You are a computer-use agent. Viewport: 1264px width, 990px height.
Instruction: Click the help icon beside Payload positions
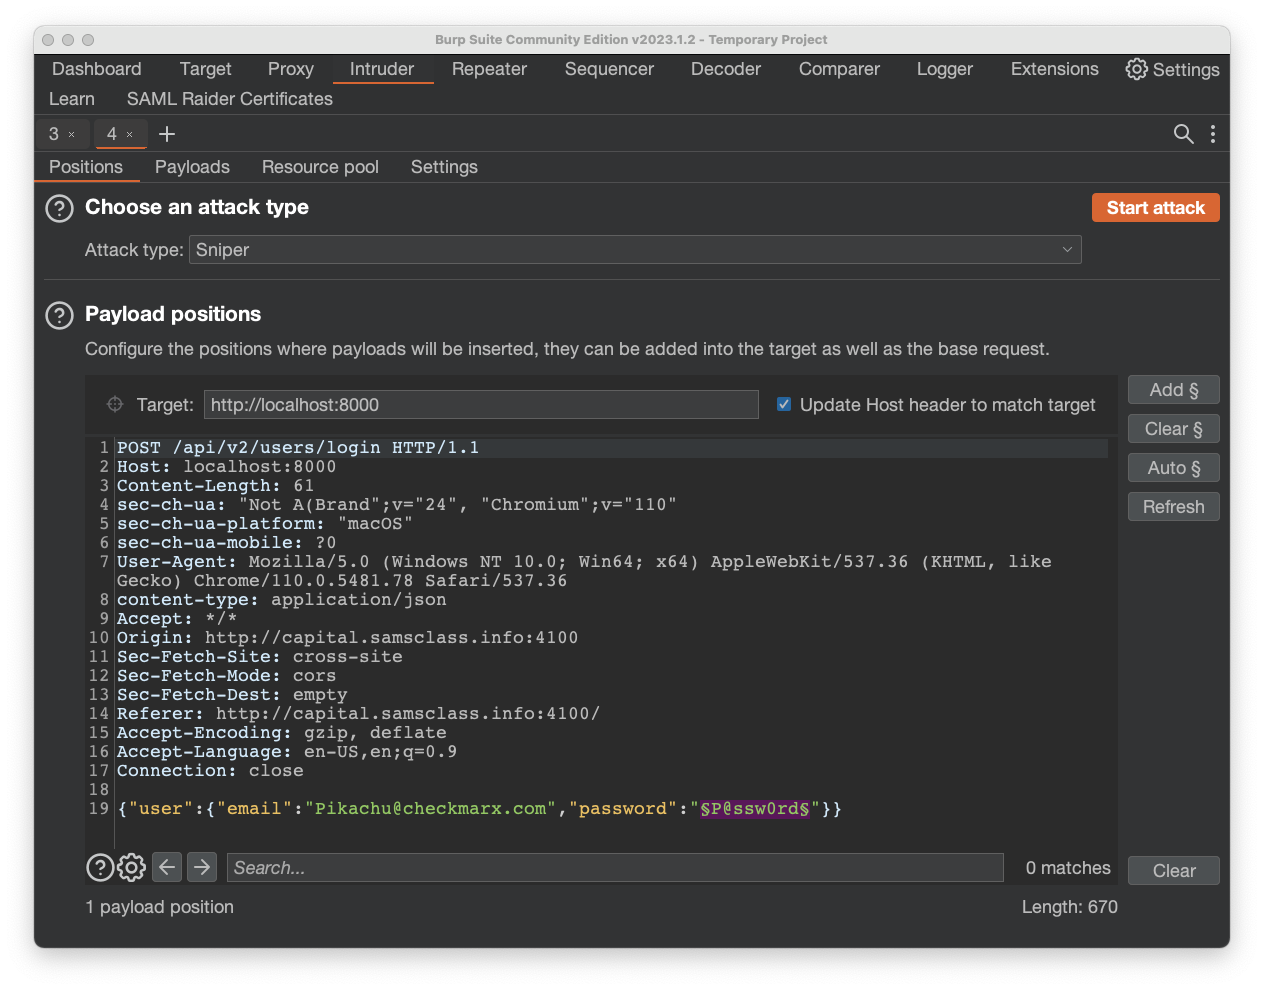pyautogui.click(x=60, y=315)
